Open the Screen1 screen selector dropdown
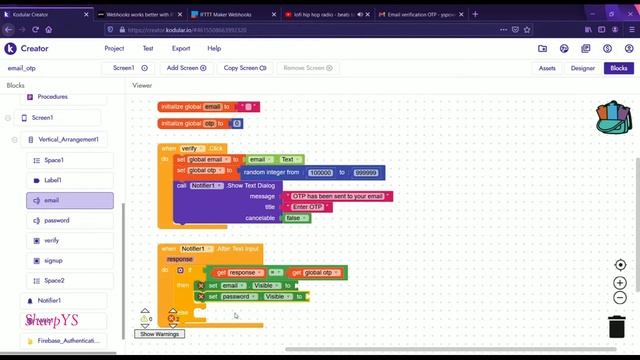 pyautogui.click(x=130, y=68)
